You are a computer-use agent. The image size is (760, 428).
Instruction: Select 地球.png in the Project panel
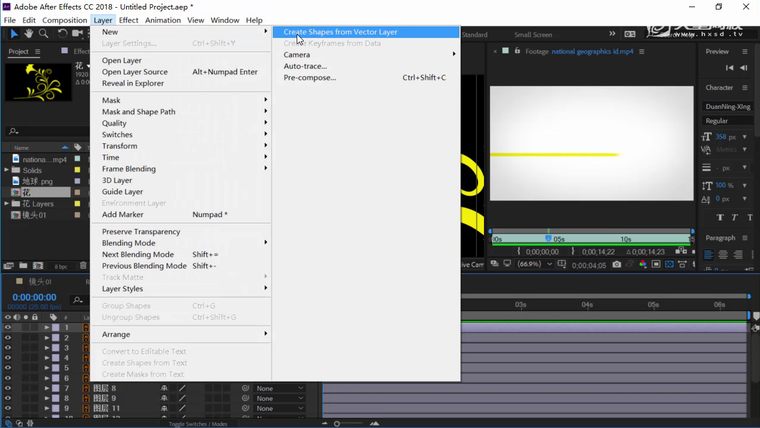[37, 181]
